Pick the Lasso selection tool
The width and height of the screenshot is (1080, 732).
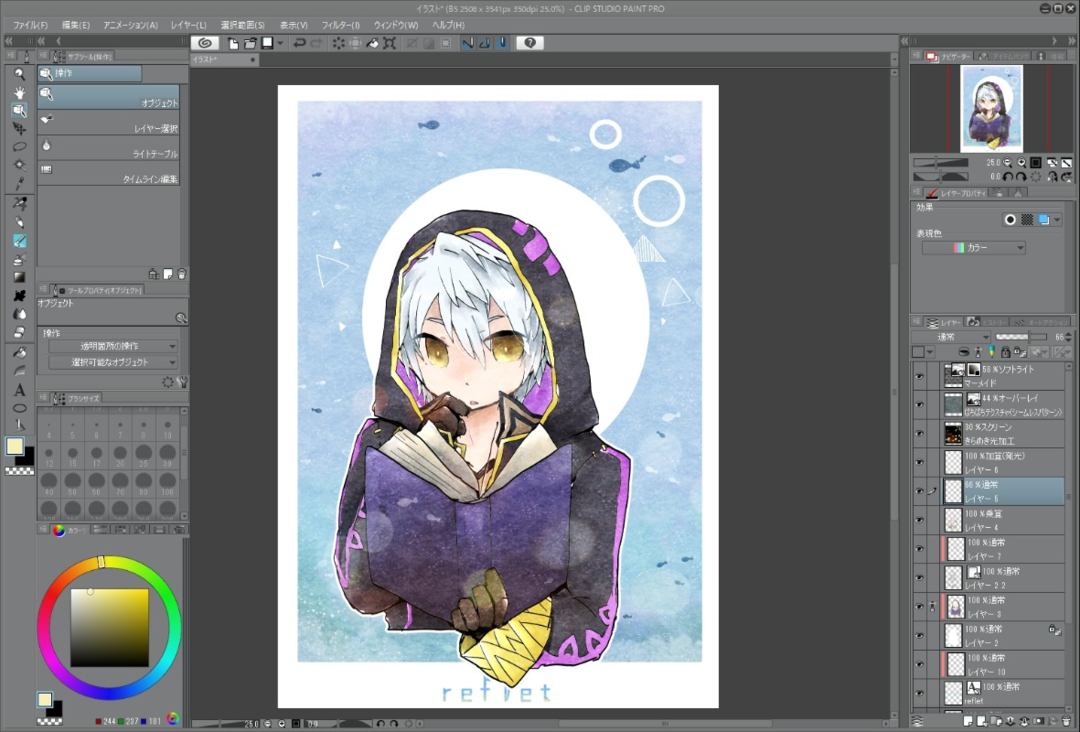tap(19, 147)
